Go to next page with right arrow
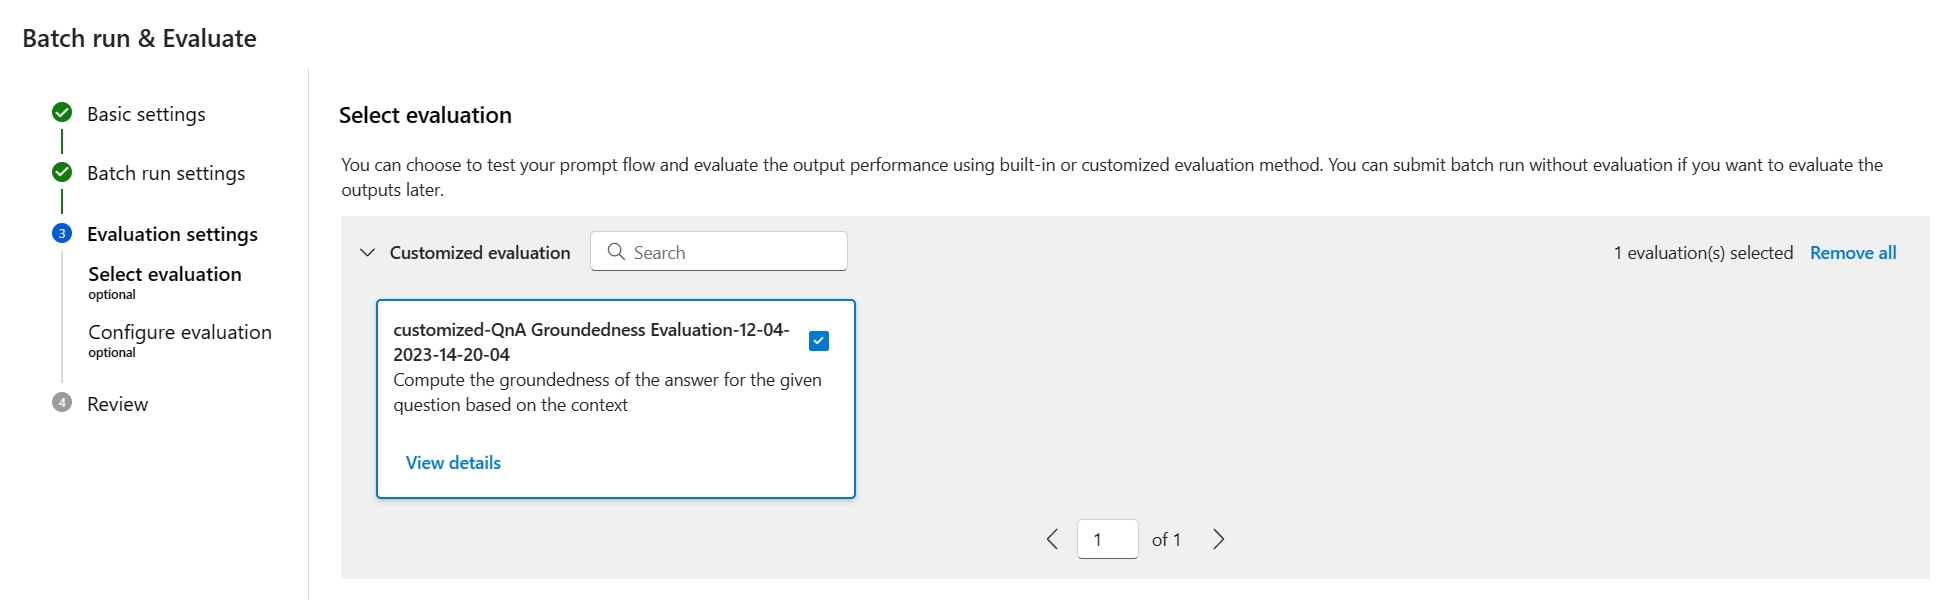Screen dimensions: 1941x600 (x=1218, y=539)
